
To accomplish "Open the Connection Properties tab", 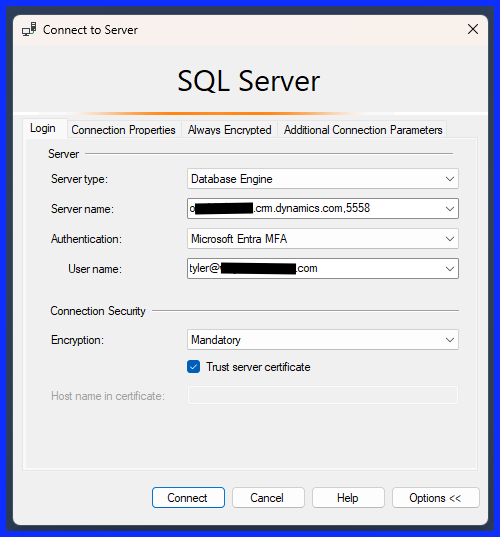I will 123,130.
